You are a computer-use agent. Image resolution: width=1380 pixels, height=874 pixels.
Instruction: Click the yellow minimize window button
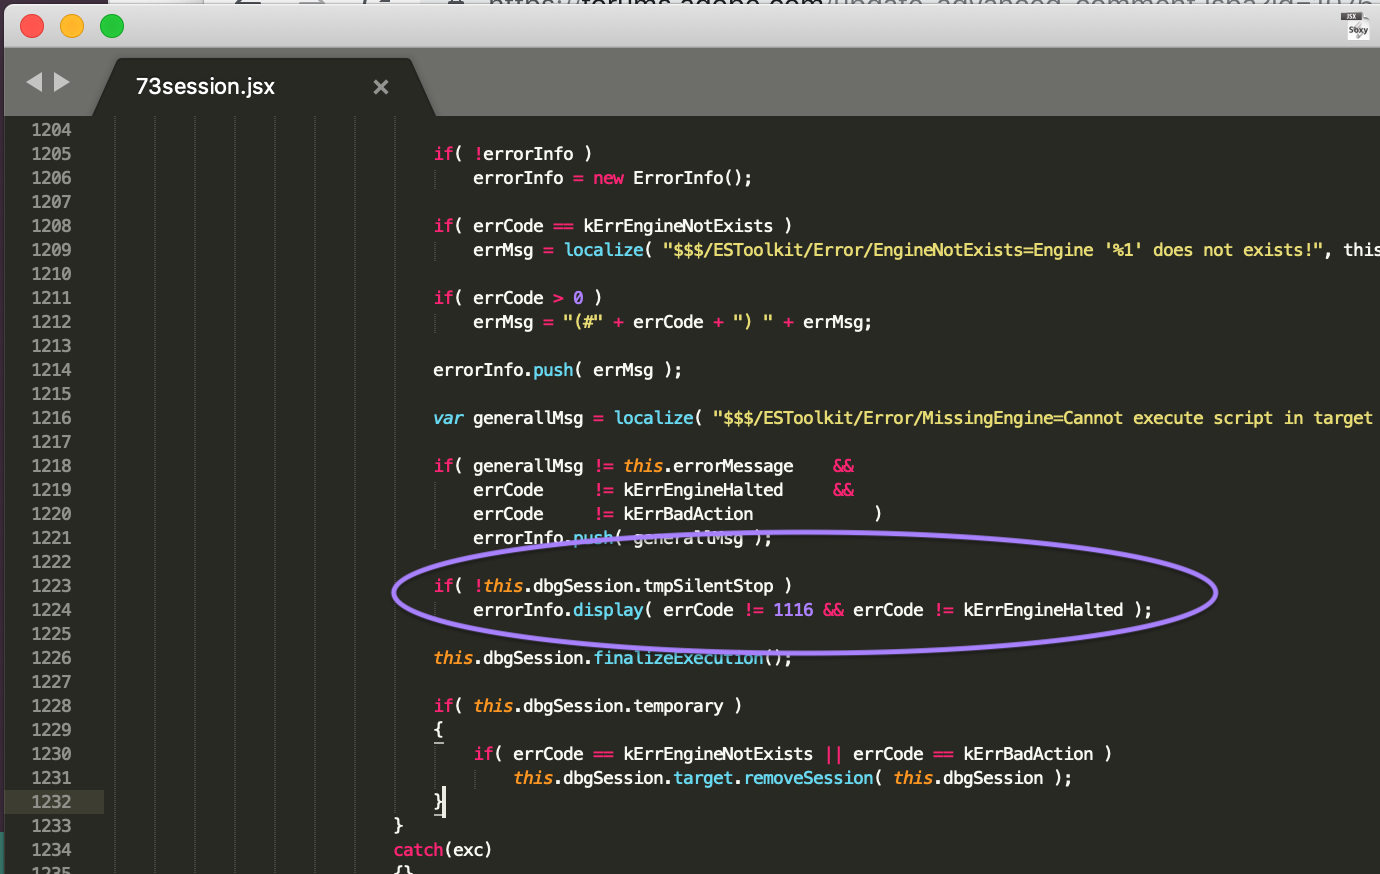tap(72, 26)
